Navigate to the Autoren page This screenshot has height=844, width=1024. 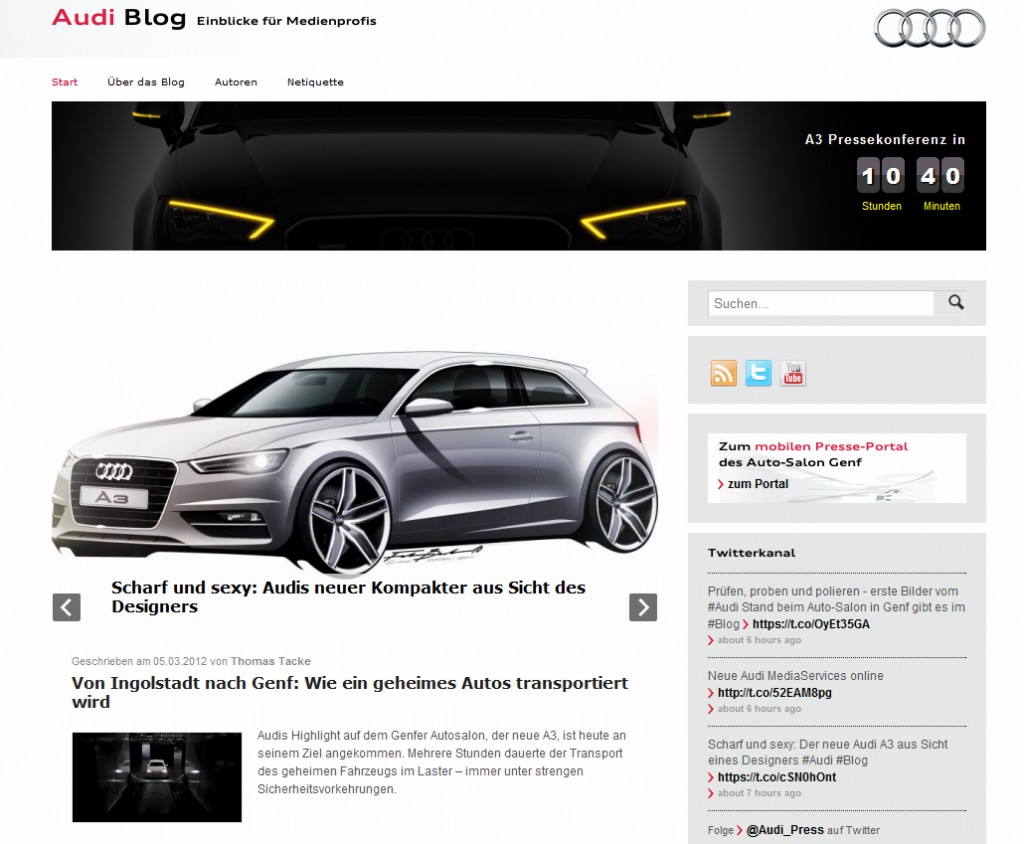[236, 82]
